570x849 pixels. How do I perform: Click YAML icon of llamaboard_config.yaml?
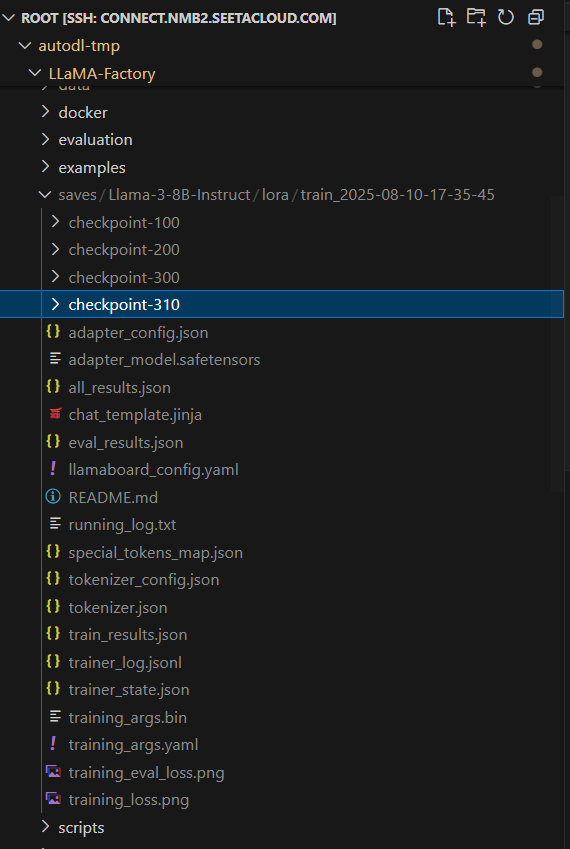pos(53,469)
